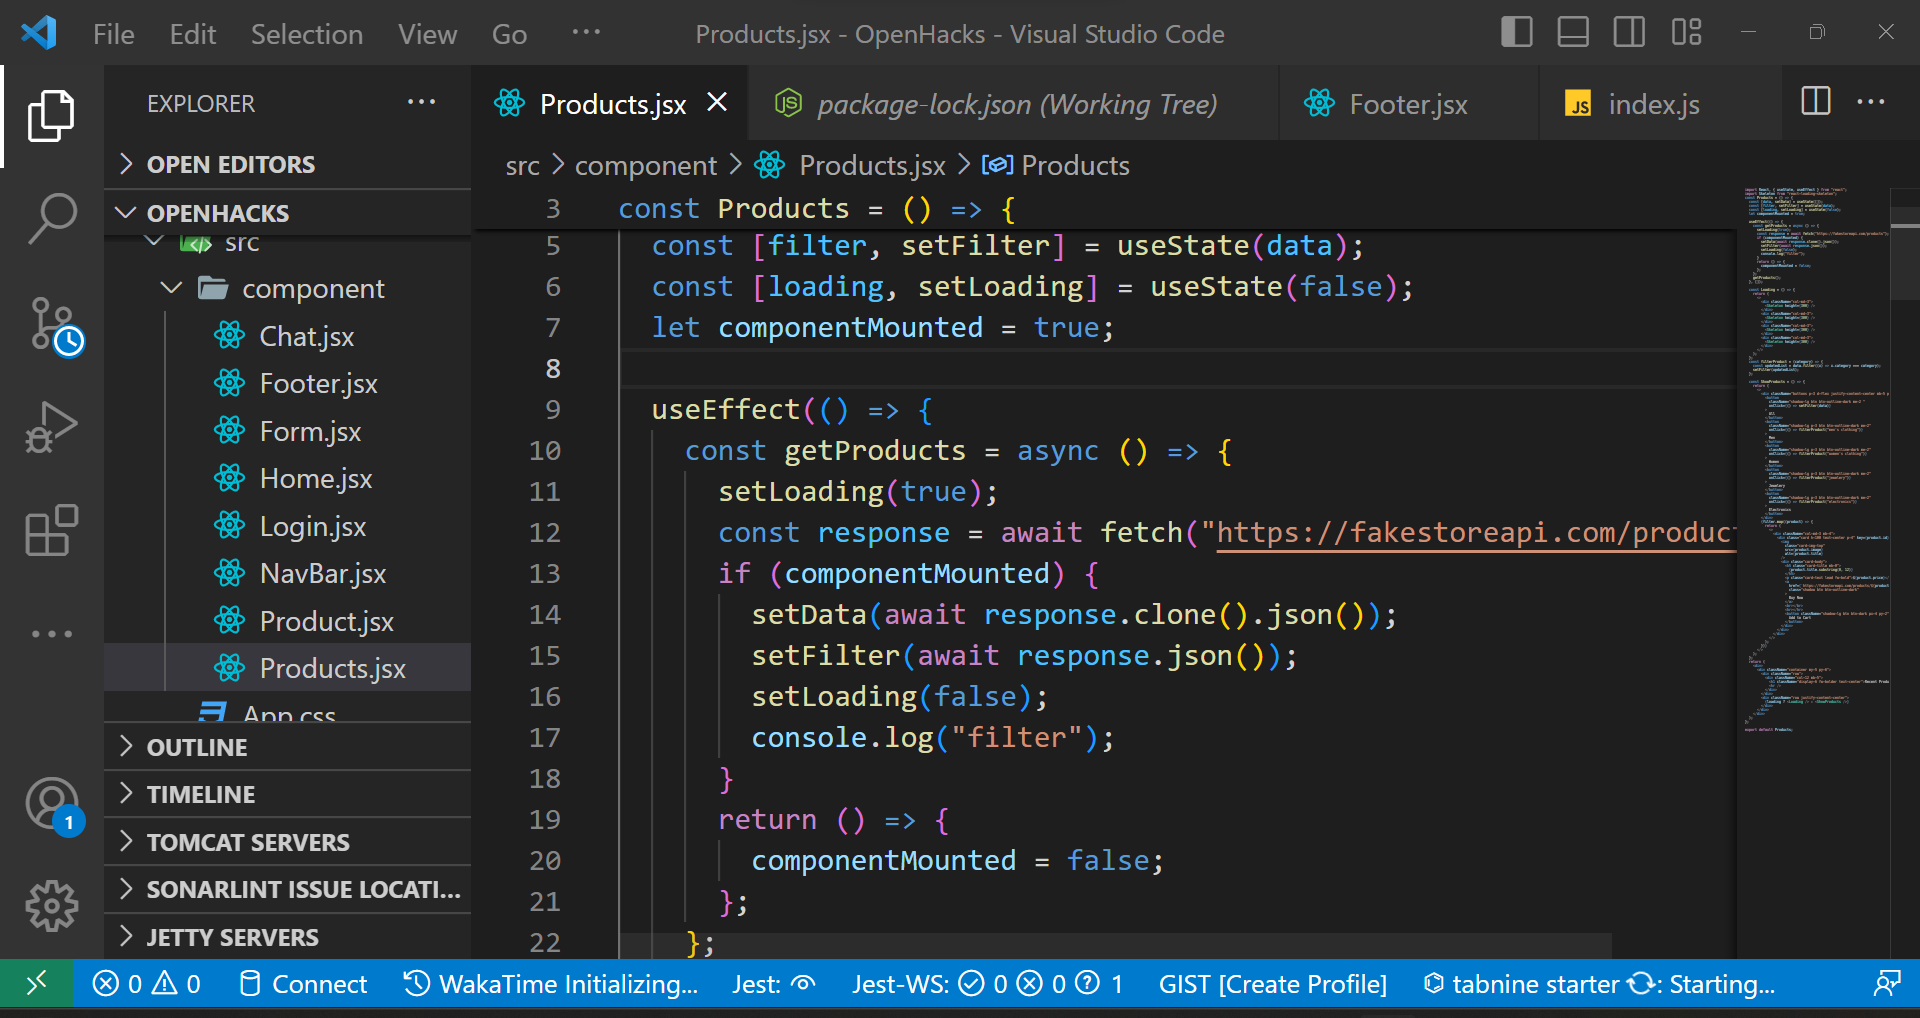This screenshot has height=1018, width=1920.
Task: Expand the Outline section
Action: [288, 747]
